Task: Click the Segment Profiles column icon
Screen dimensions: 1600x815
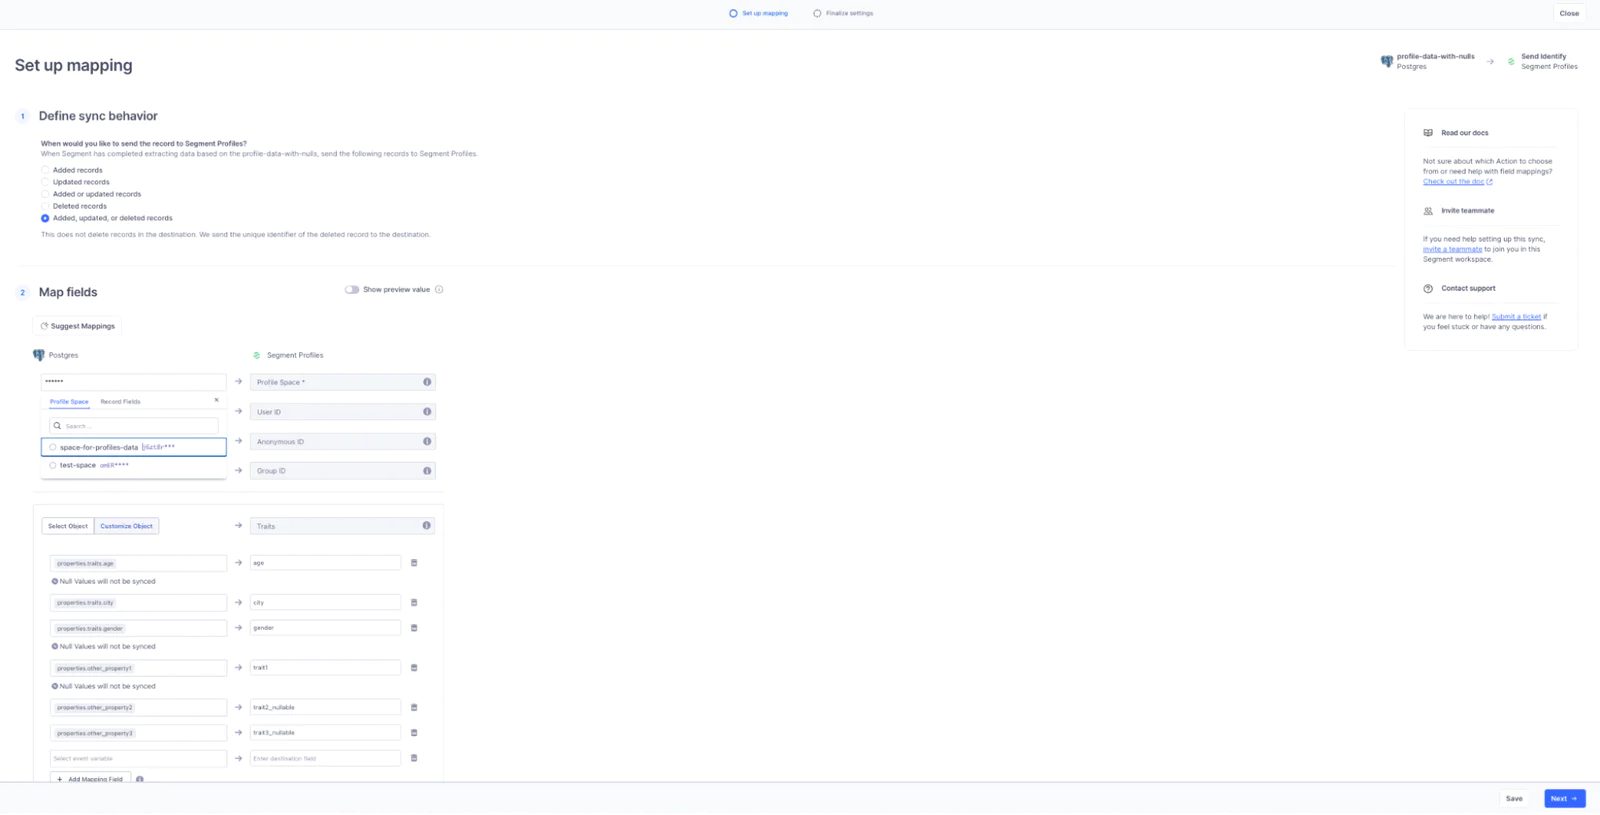Action: (x=257, y=355)
